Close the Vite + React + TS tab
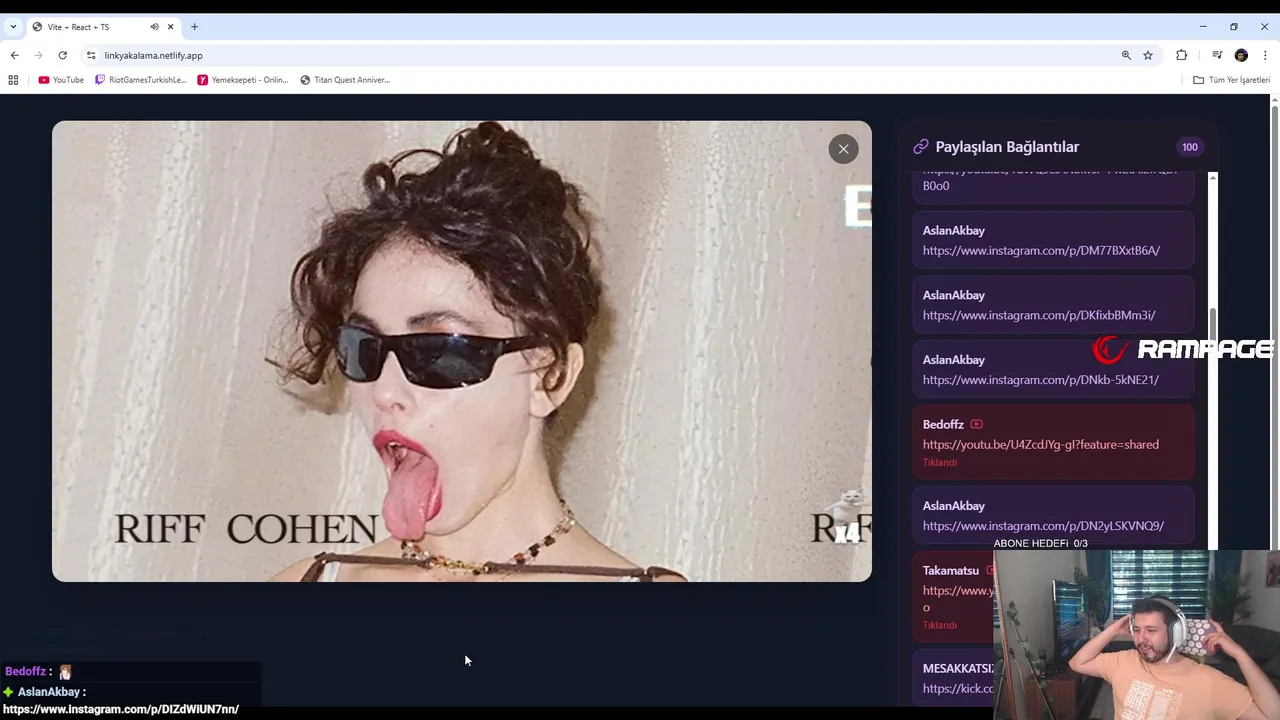Viewport: 1280px width, 720px height. click(170, 27)
